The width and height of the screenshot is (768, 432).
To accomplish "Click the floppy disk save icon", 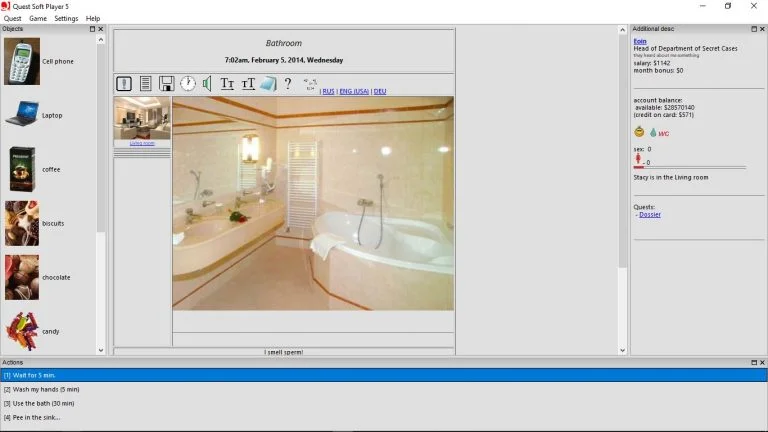I will coord(167,84).
